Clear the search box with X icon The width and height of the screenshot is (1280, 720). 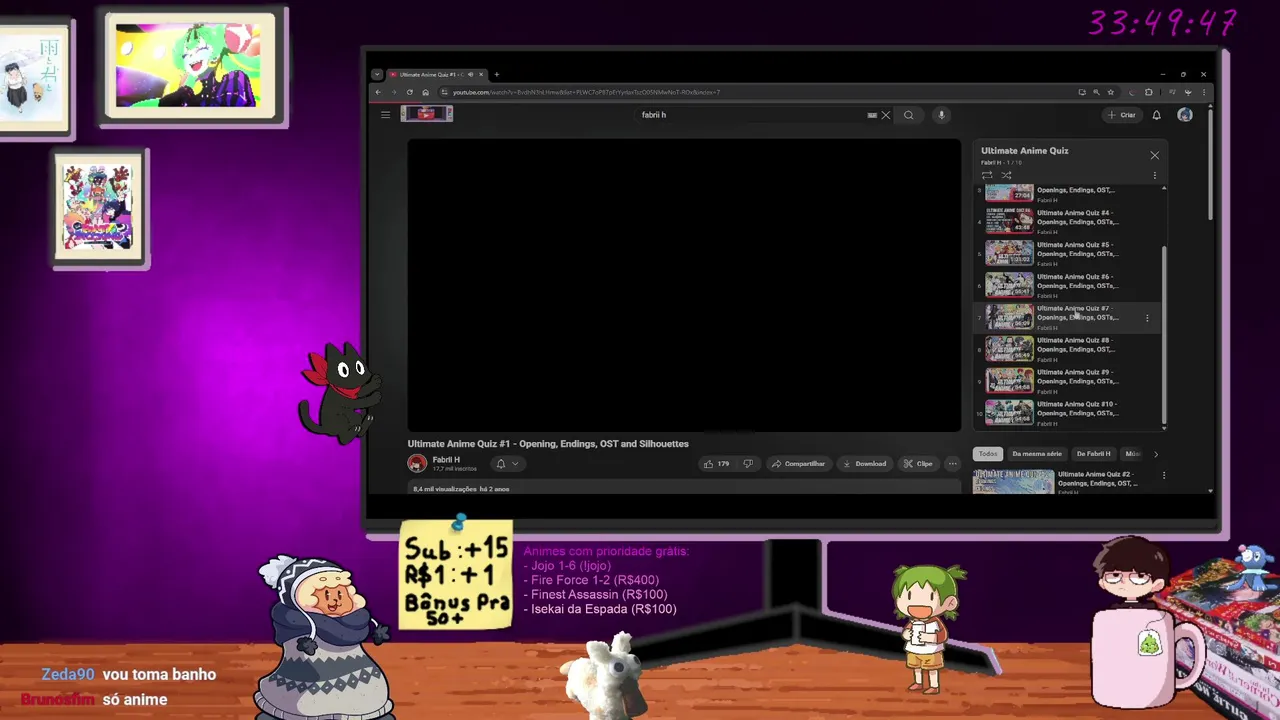click(886, 115)
